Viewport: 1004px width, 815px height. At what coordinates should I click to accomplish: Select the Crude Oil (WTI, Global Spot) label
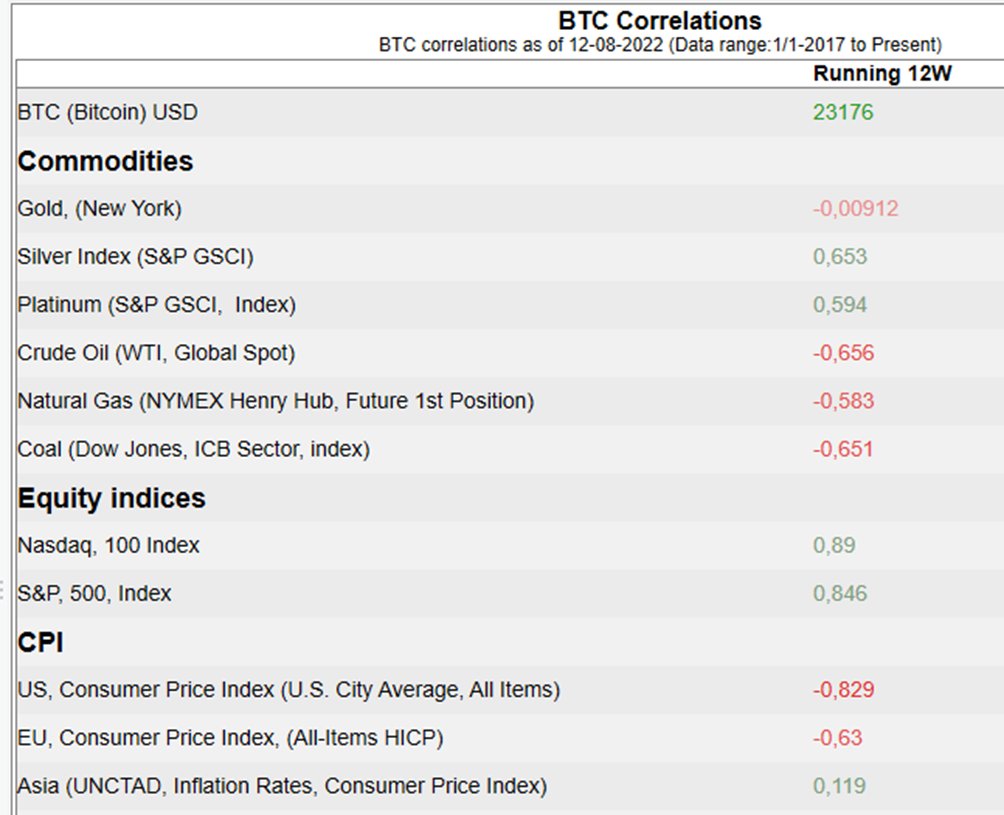click(x=156, y=353)
